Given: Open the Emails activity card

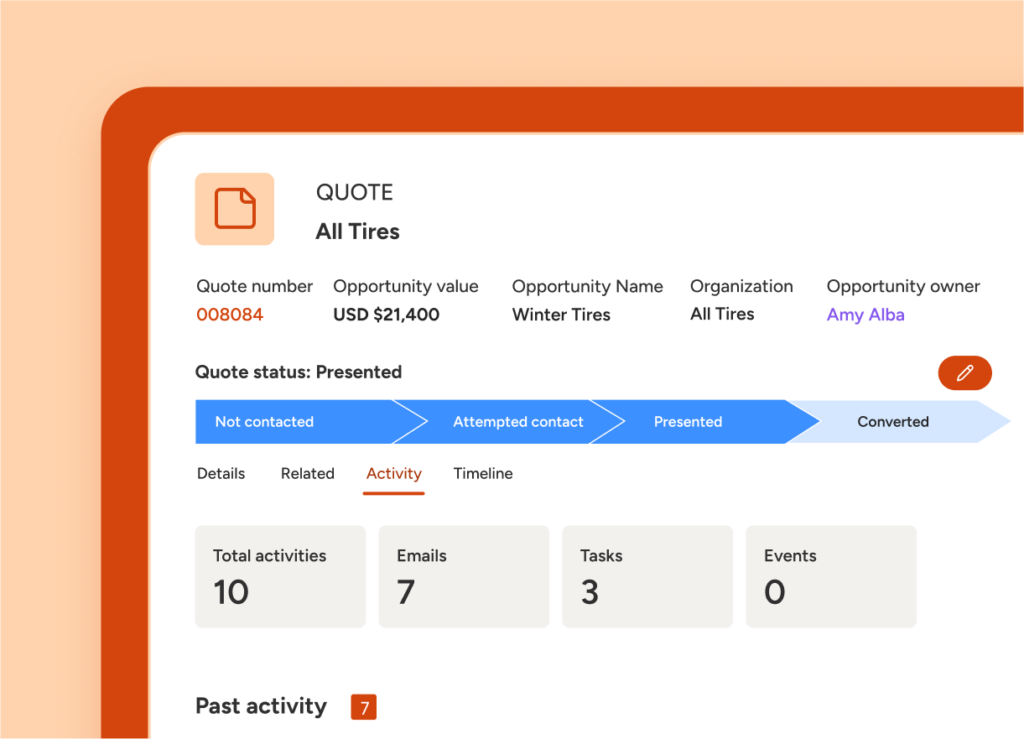Looking at the screenshot, I should point(463,576).
